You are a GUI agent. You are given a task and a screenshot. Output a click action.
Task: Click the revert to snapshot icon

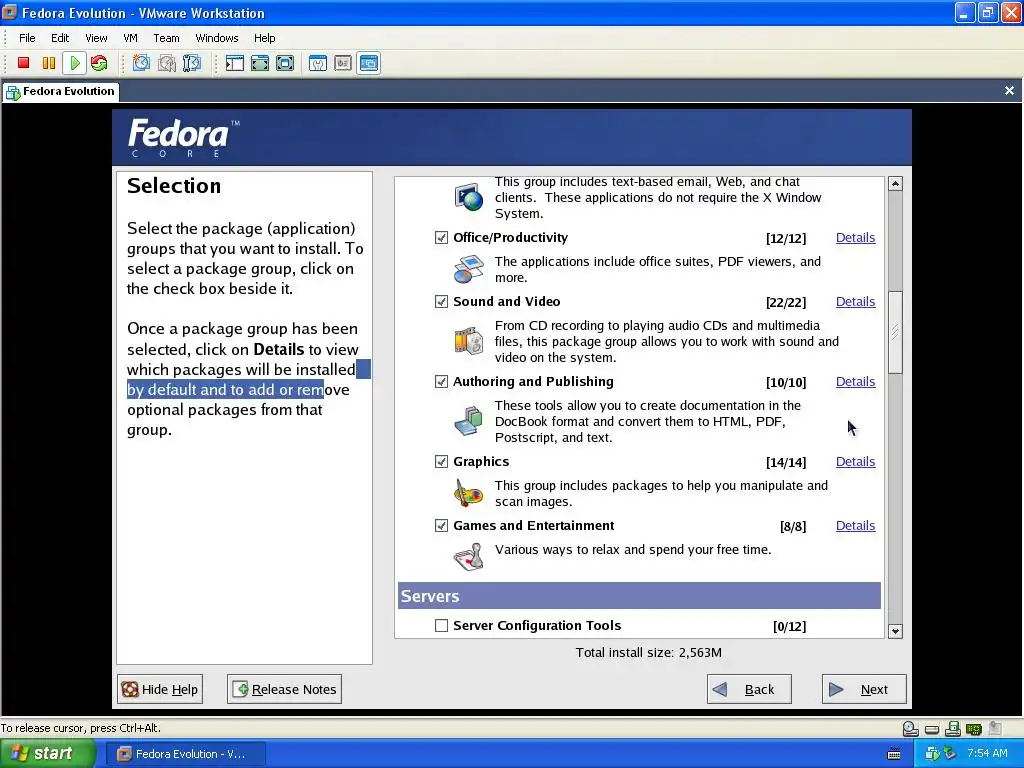167,63
